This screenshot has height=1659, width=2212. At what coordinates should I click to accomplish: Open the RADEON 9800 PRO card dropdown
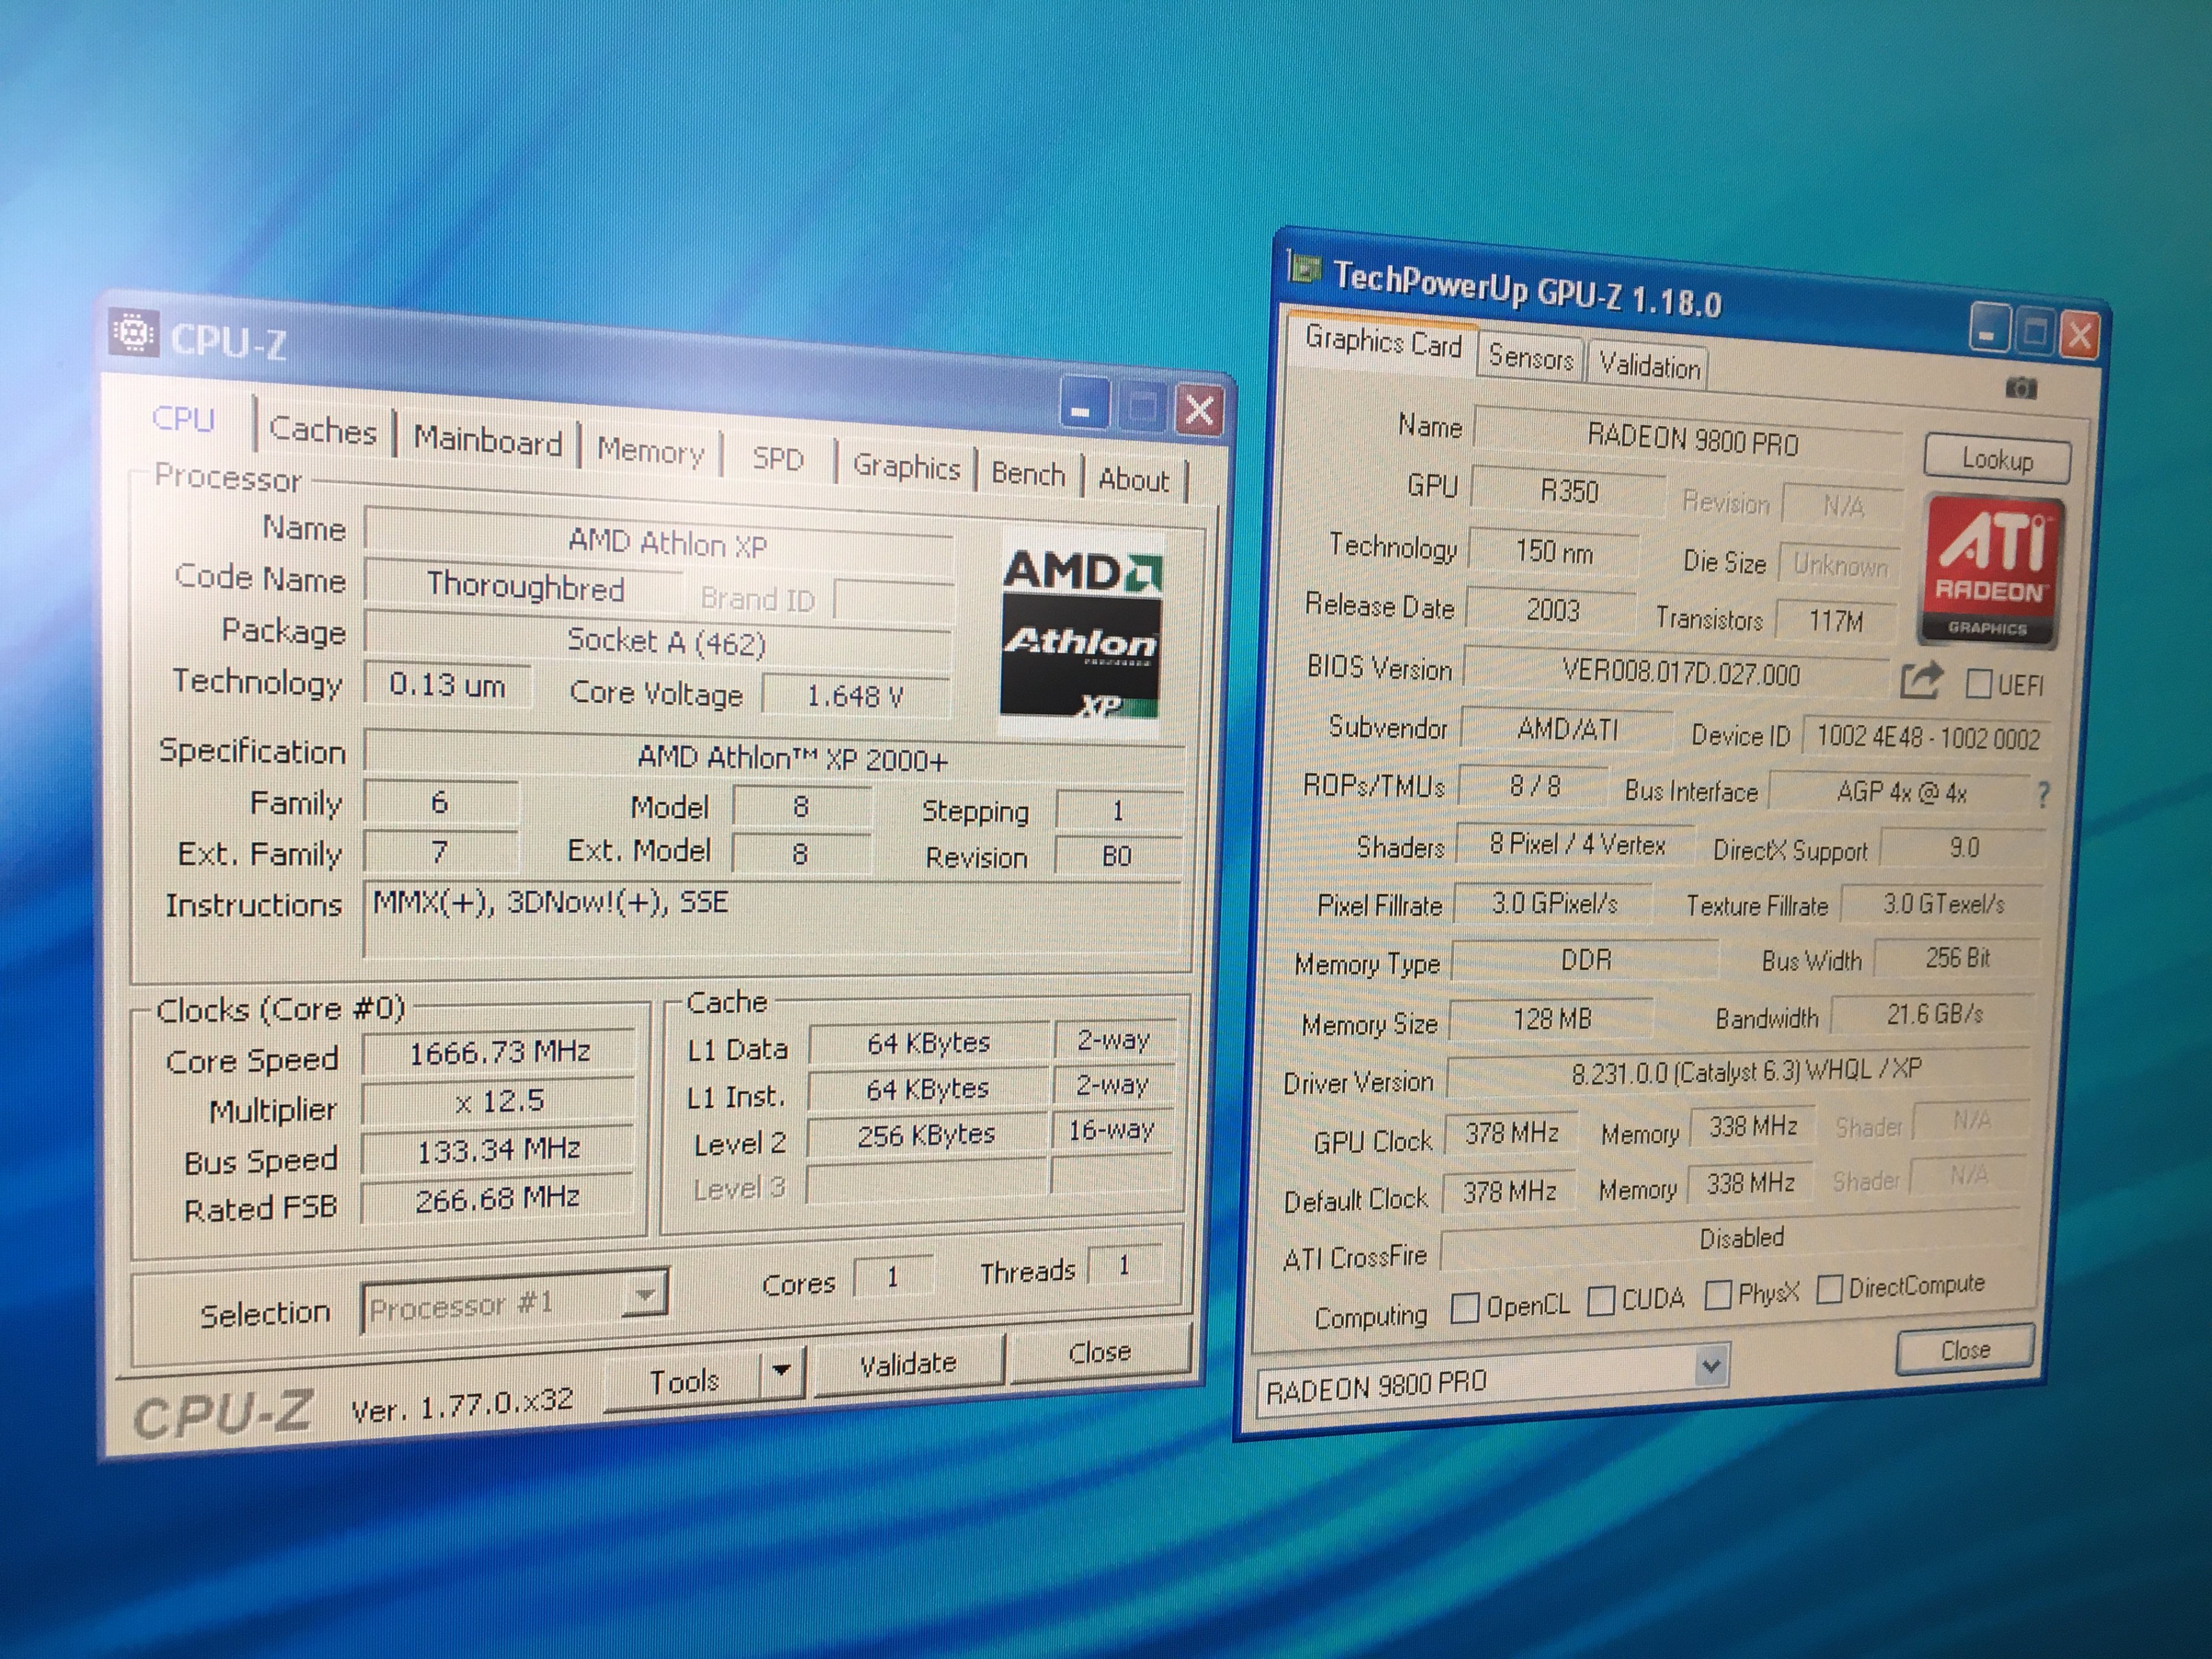(x=1711, y=1365)
